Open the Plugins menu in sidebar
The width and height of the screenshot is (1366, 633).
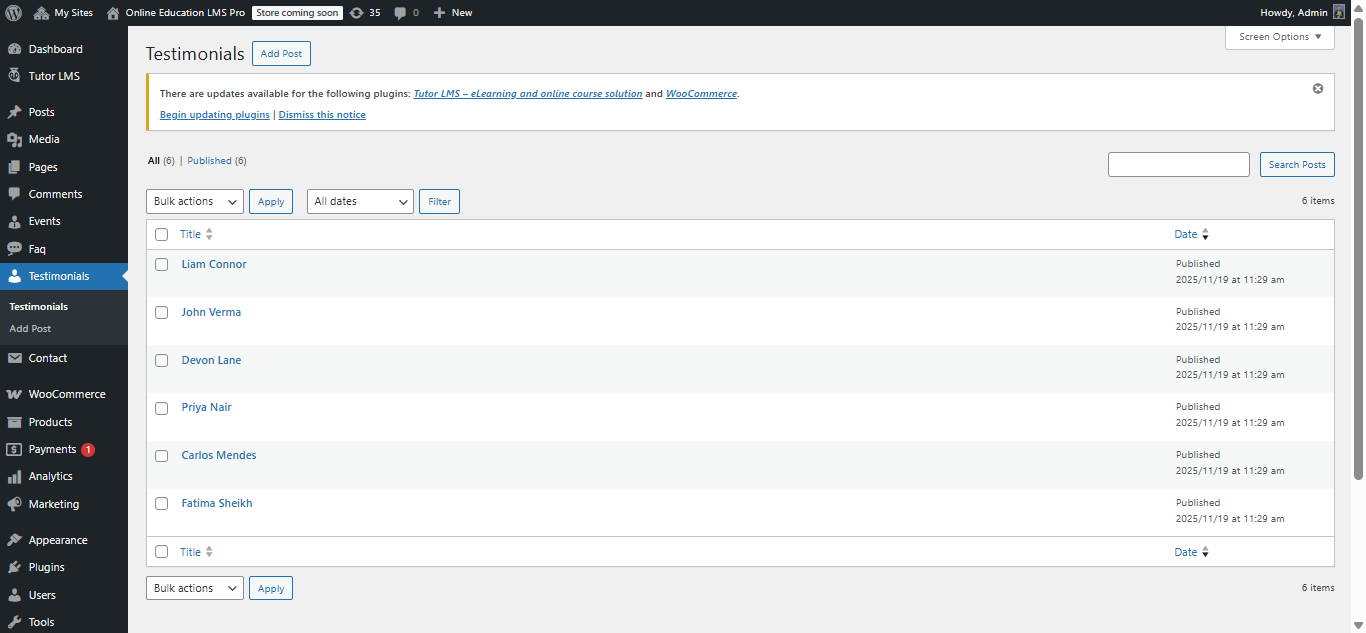(x=46, y=567)
